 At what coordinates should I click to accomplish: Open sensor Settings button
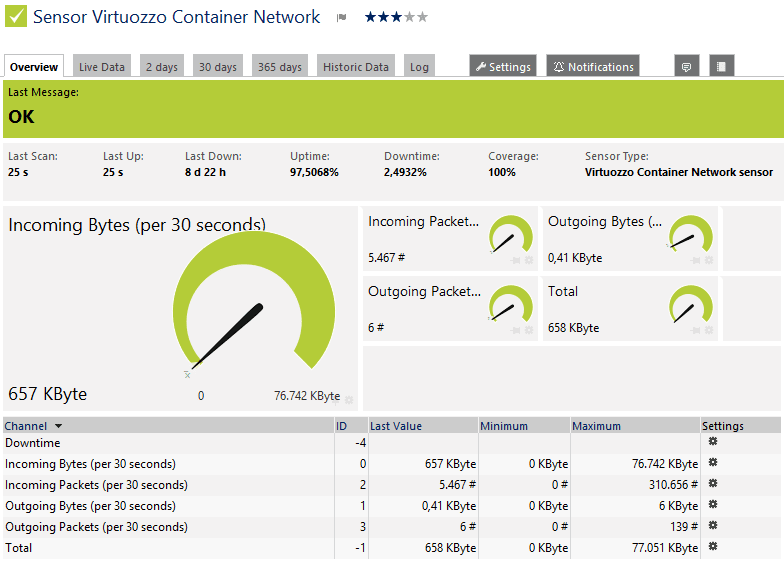click(x=503, y=66)
